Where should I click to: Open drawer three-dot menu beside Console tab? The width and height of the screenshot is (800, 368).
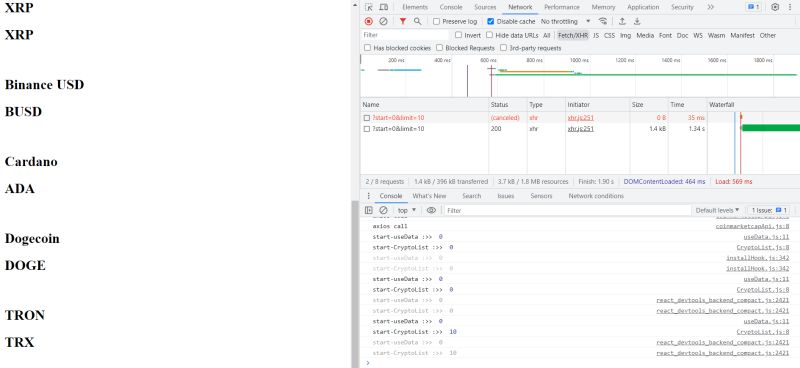[368, 196]
